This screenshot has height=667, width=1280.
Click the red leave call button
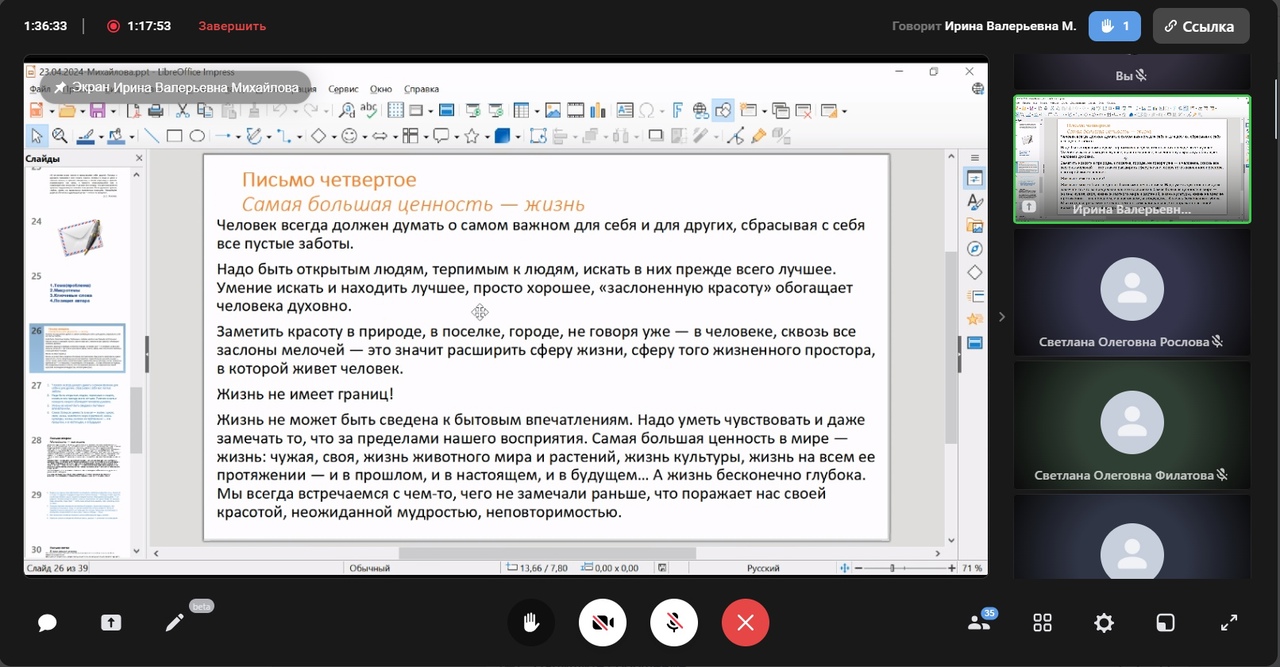[745, 623]
